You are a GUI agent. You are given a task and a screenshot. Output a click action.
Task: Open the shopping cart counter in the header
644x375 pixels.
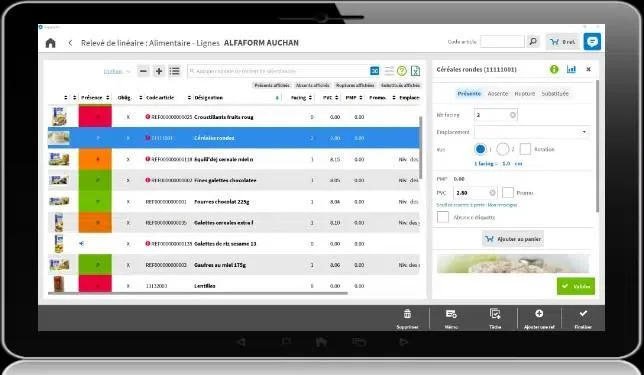pyautogui.click(x=562, y=42)
